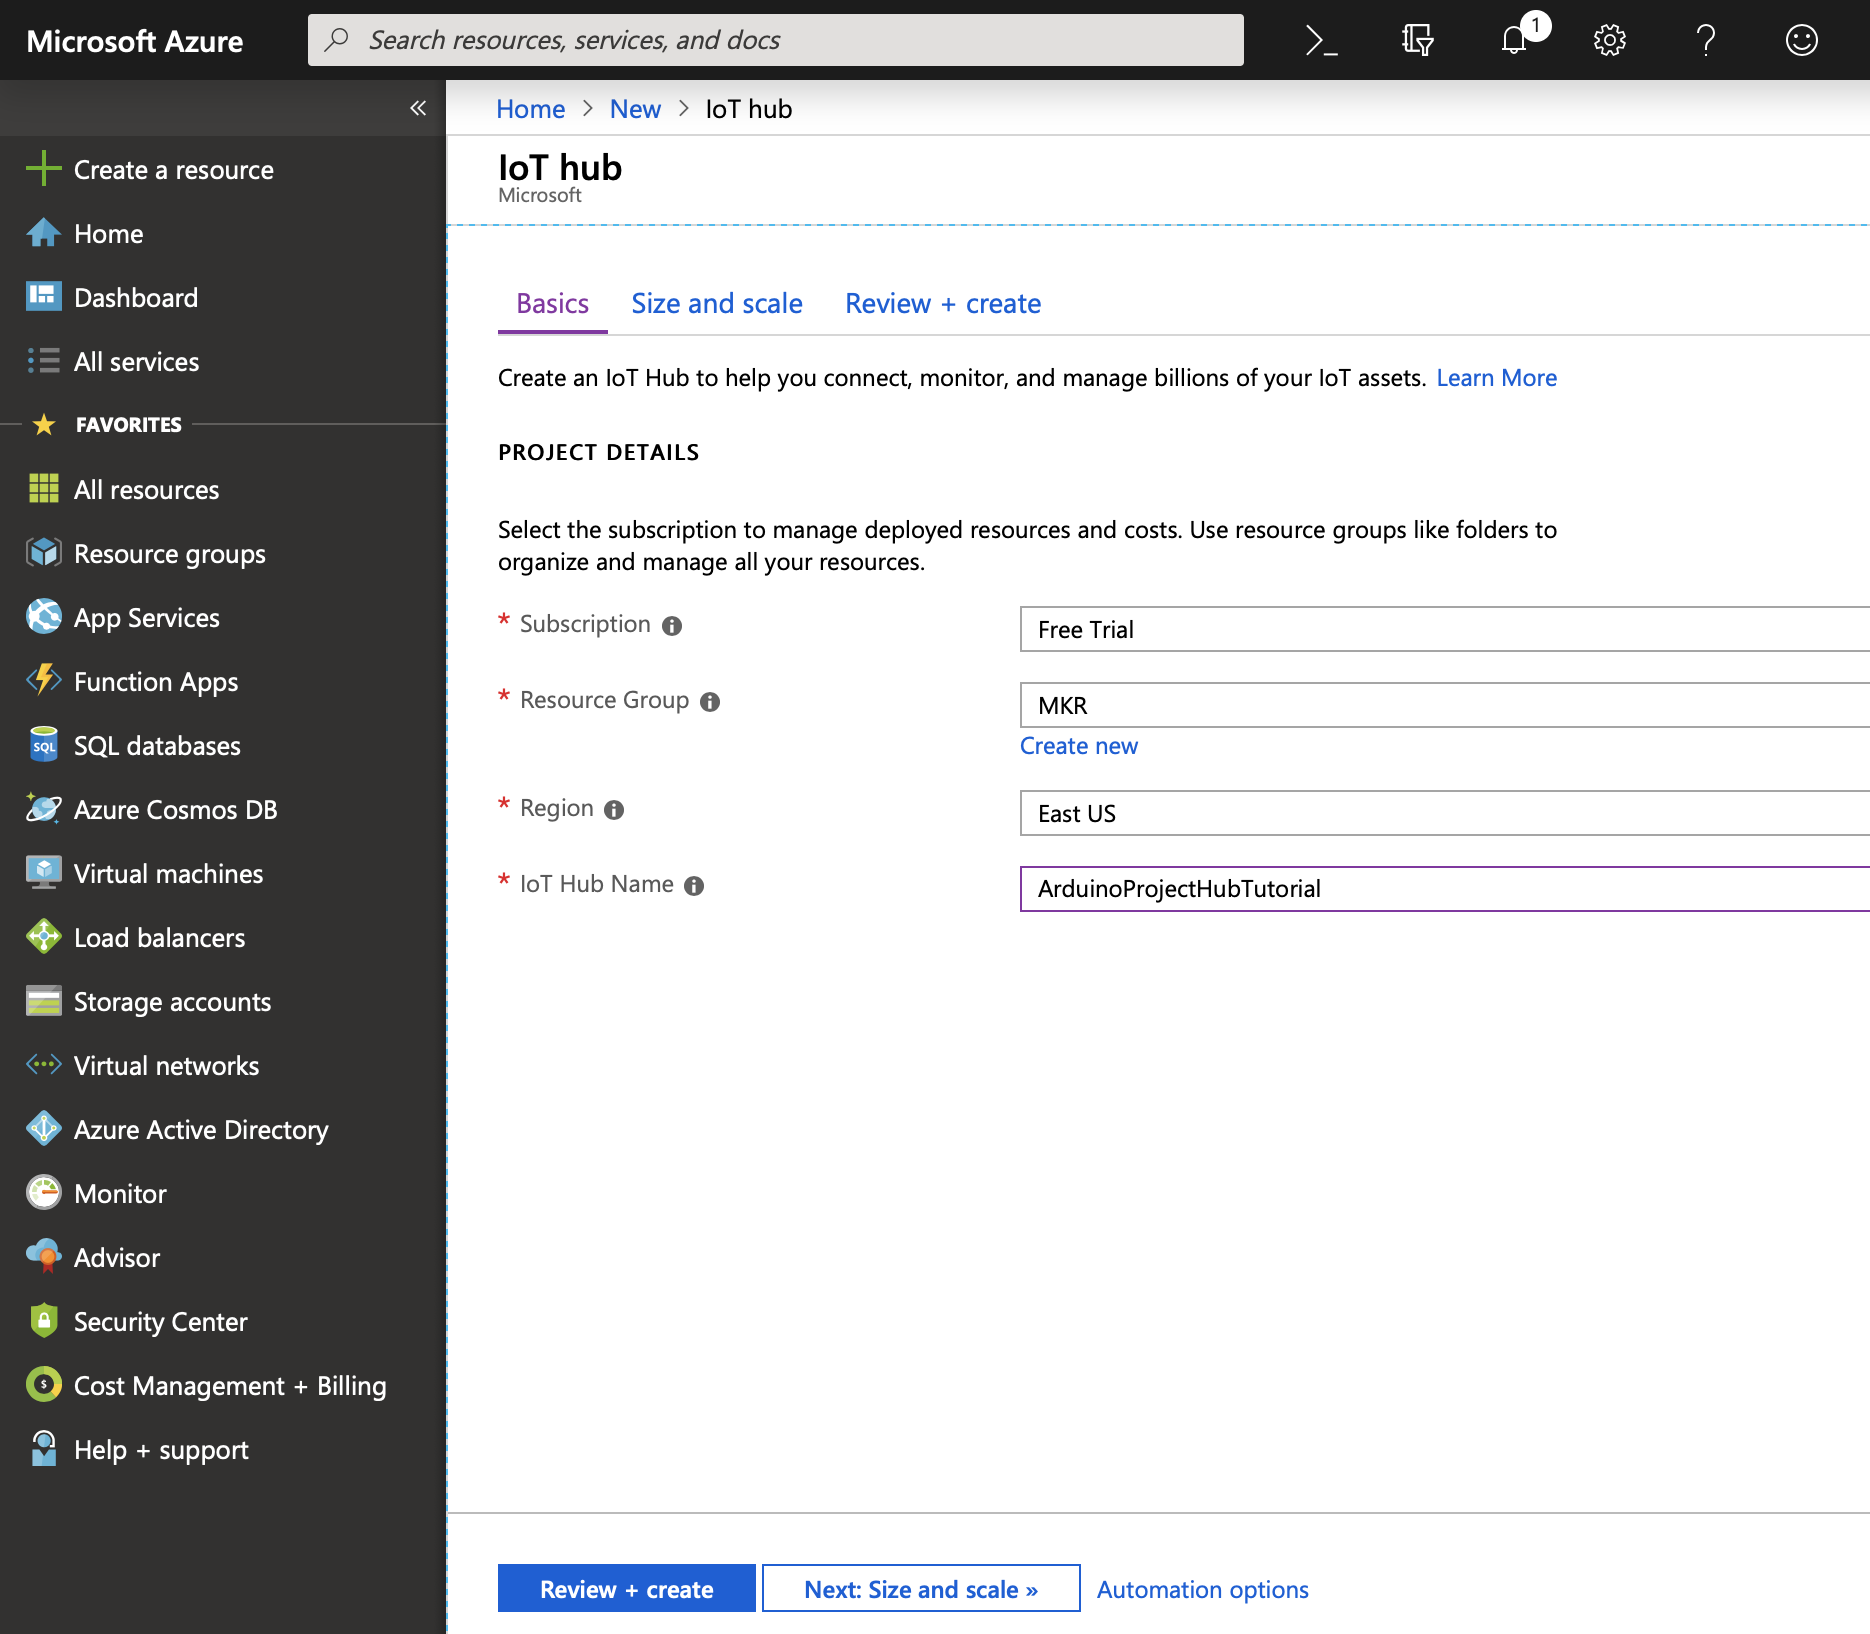Open Cost Management + Billing

tap(230, 1385)
